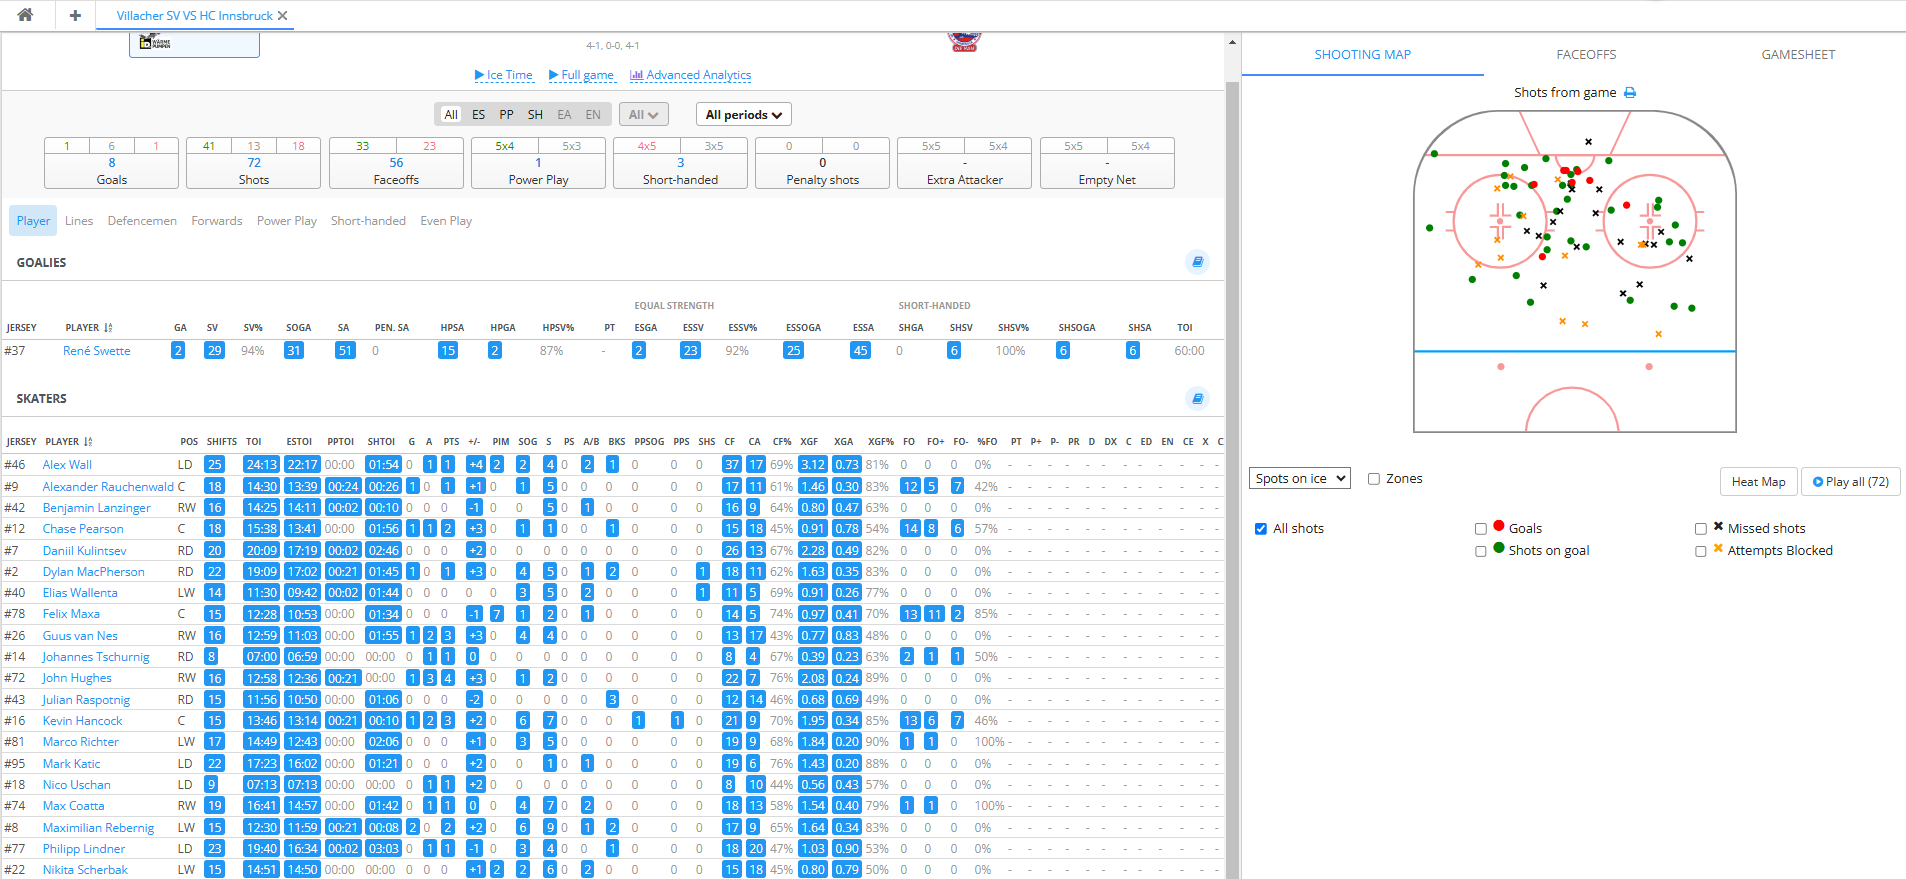This screenshot has height=879, width=1906.
Task: Open Advanced Analytics chart link
Action: coord(690,75)
